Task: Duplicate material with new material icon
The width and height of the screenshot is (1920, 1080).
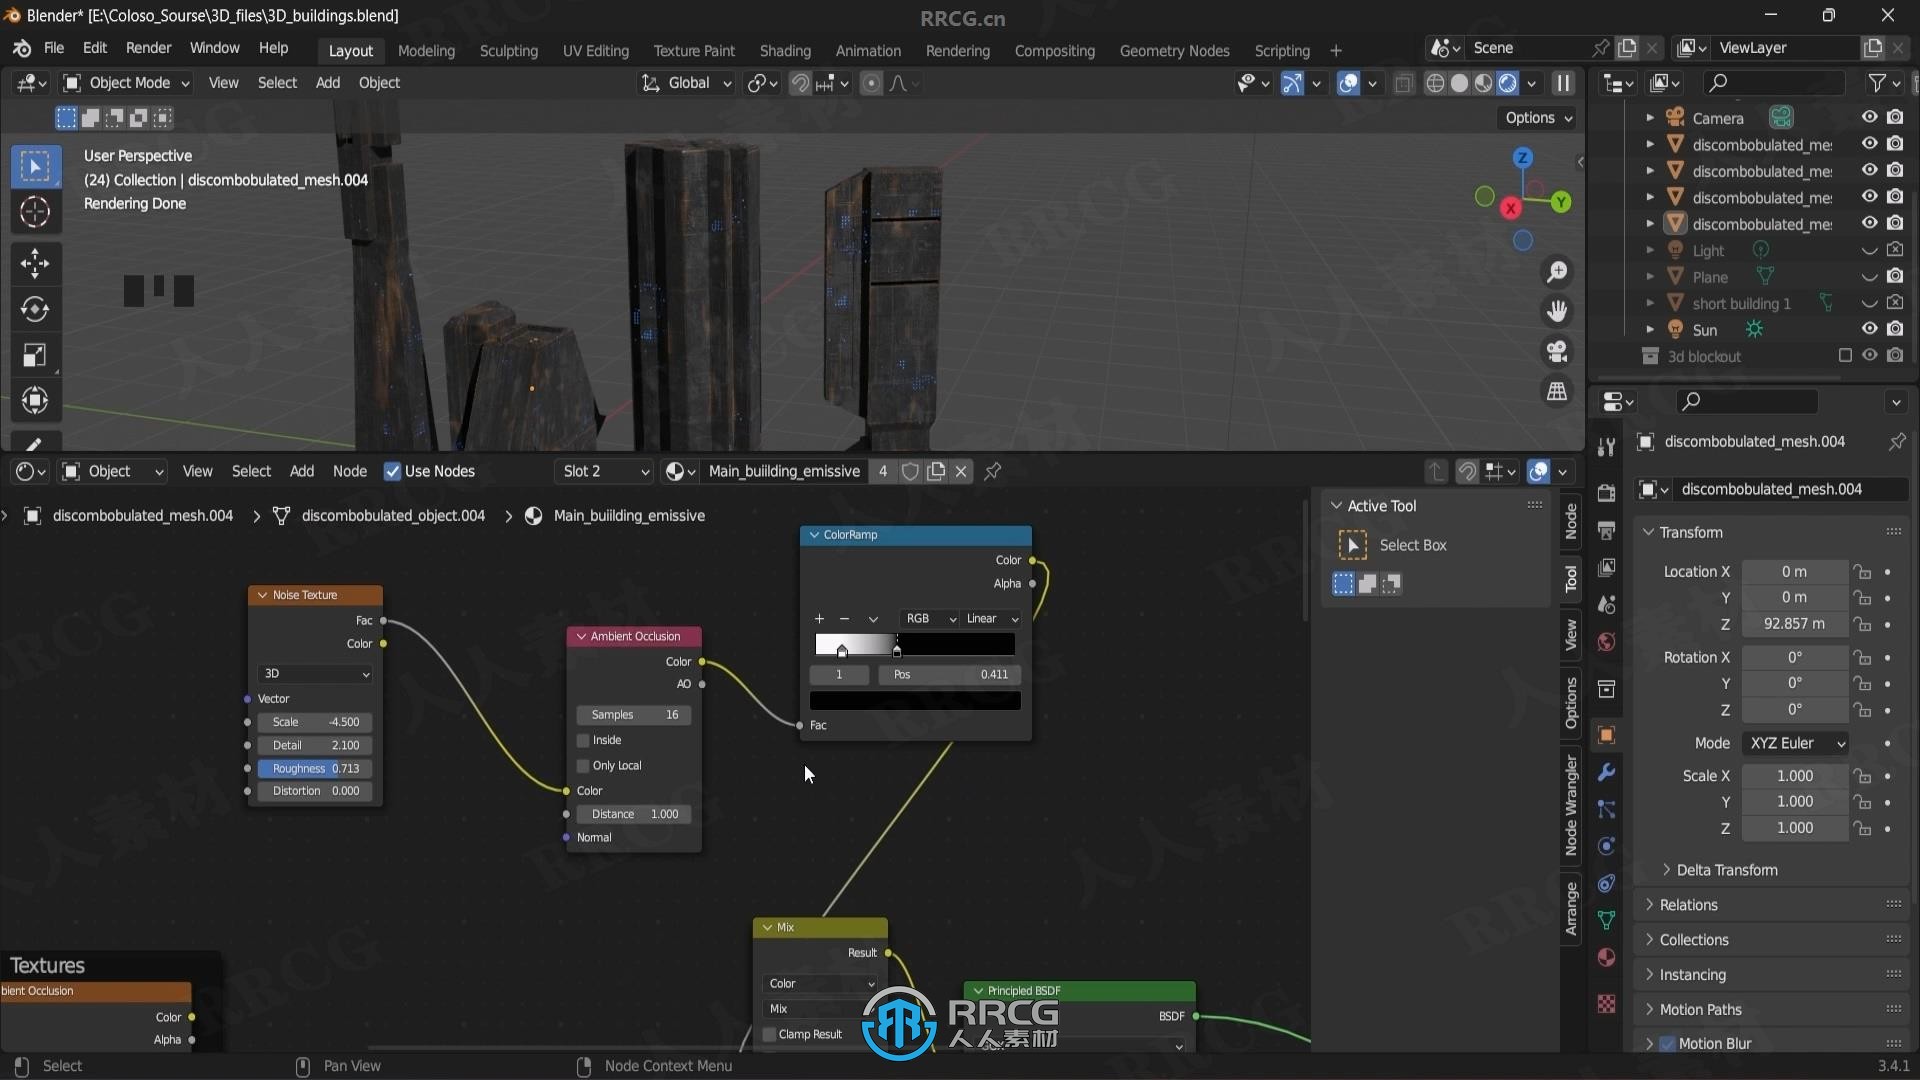Action: [x=936, y=471]
